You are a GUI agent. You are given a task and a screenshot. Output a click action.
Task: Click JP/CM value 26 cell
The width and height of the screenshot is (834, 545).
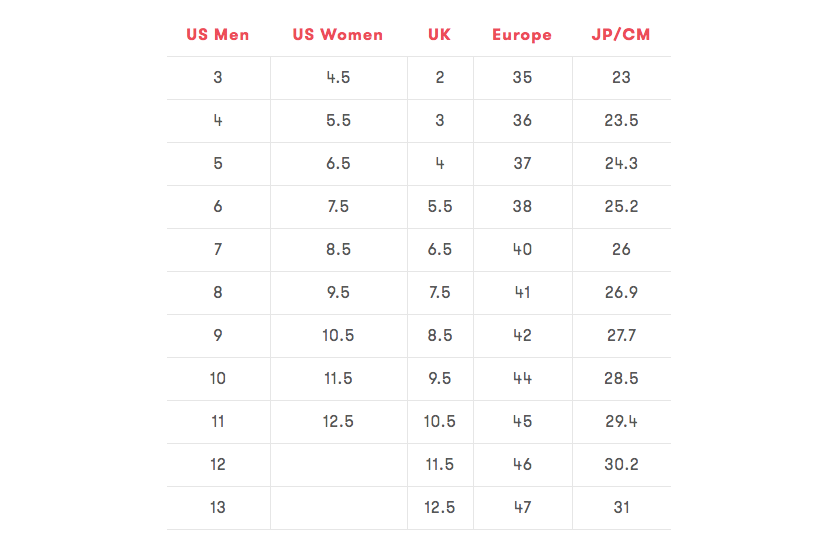pos(621,250)
